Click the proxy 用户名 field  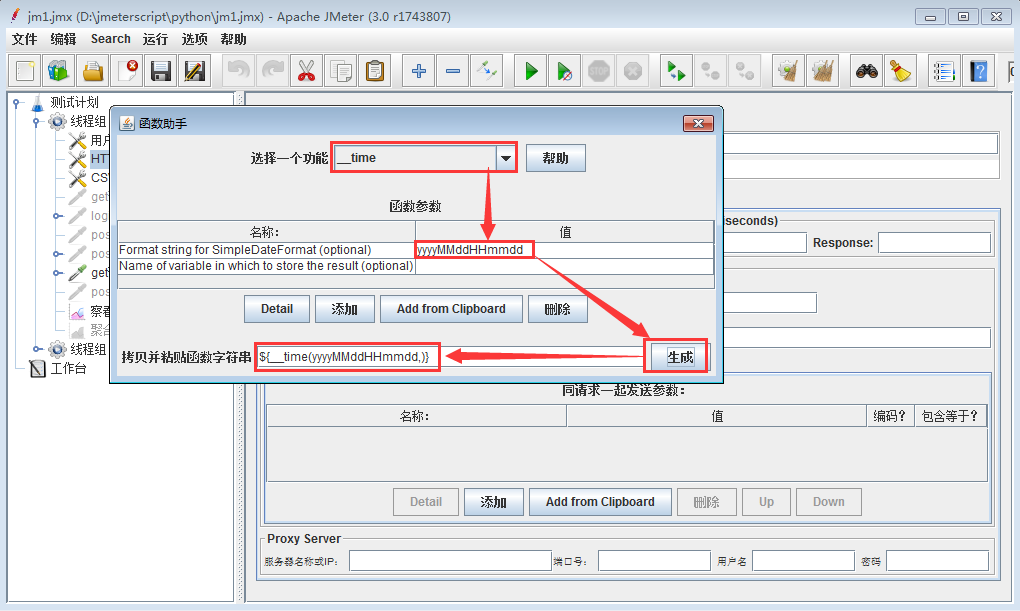(803, 561)
